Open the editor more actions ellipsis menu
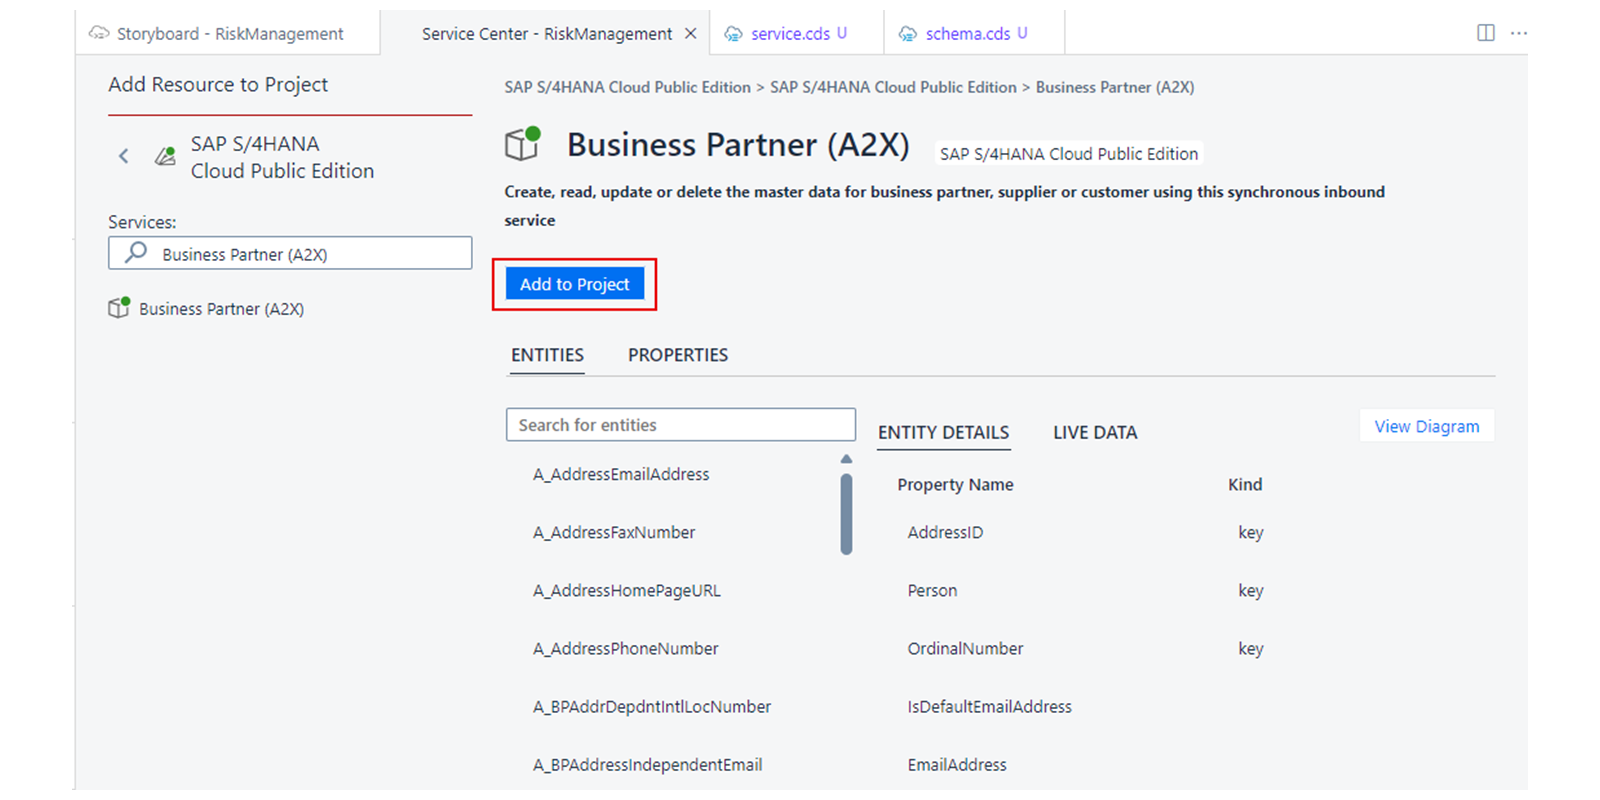 point(1519,33)
